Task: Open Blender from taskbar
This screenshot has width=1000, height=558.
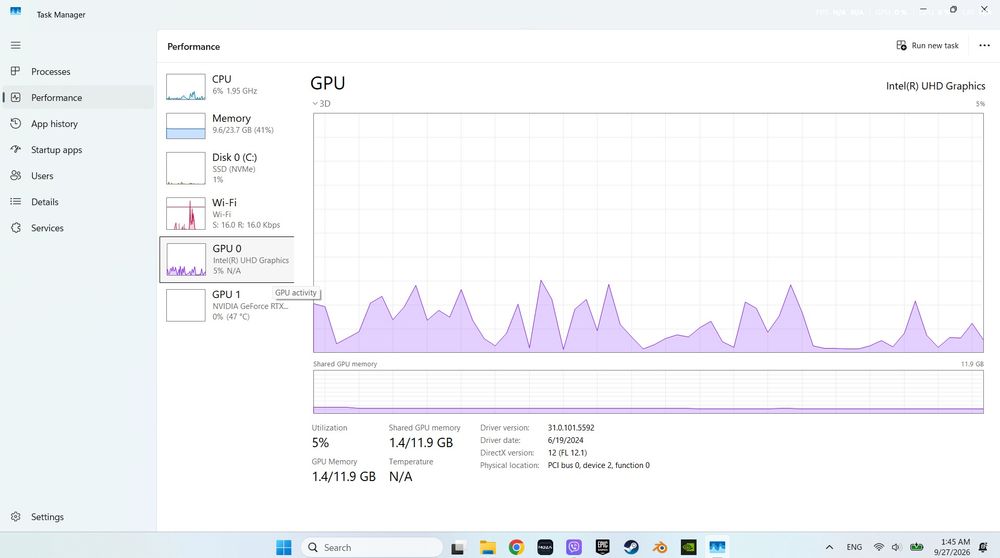Action: click(660, 547)
